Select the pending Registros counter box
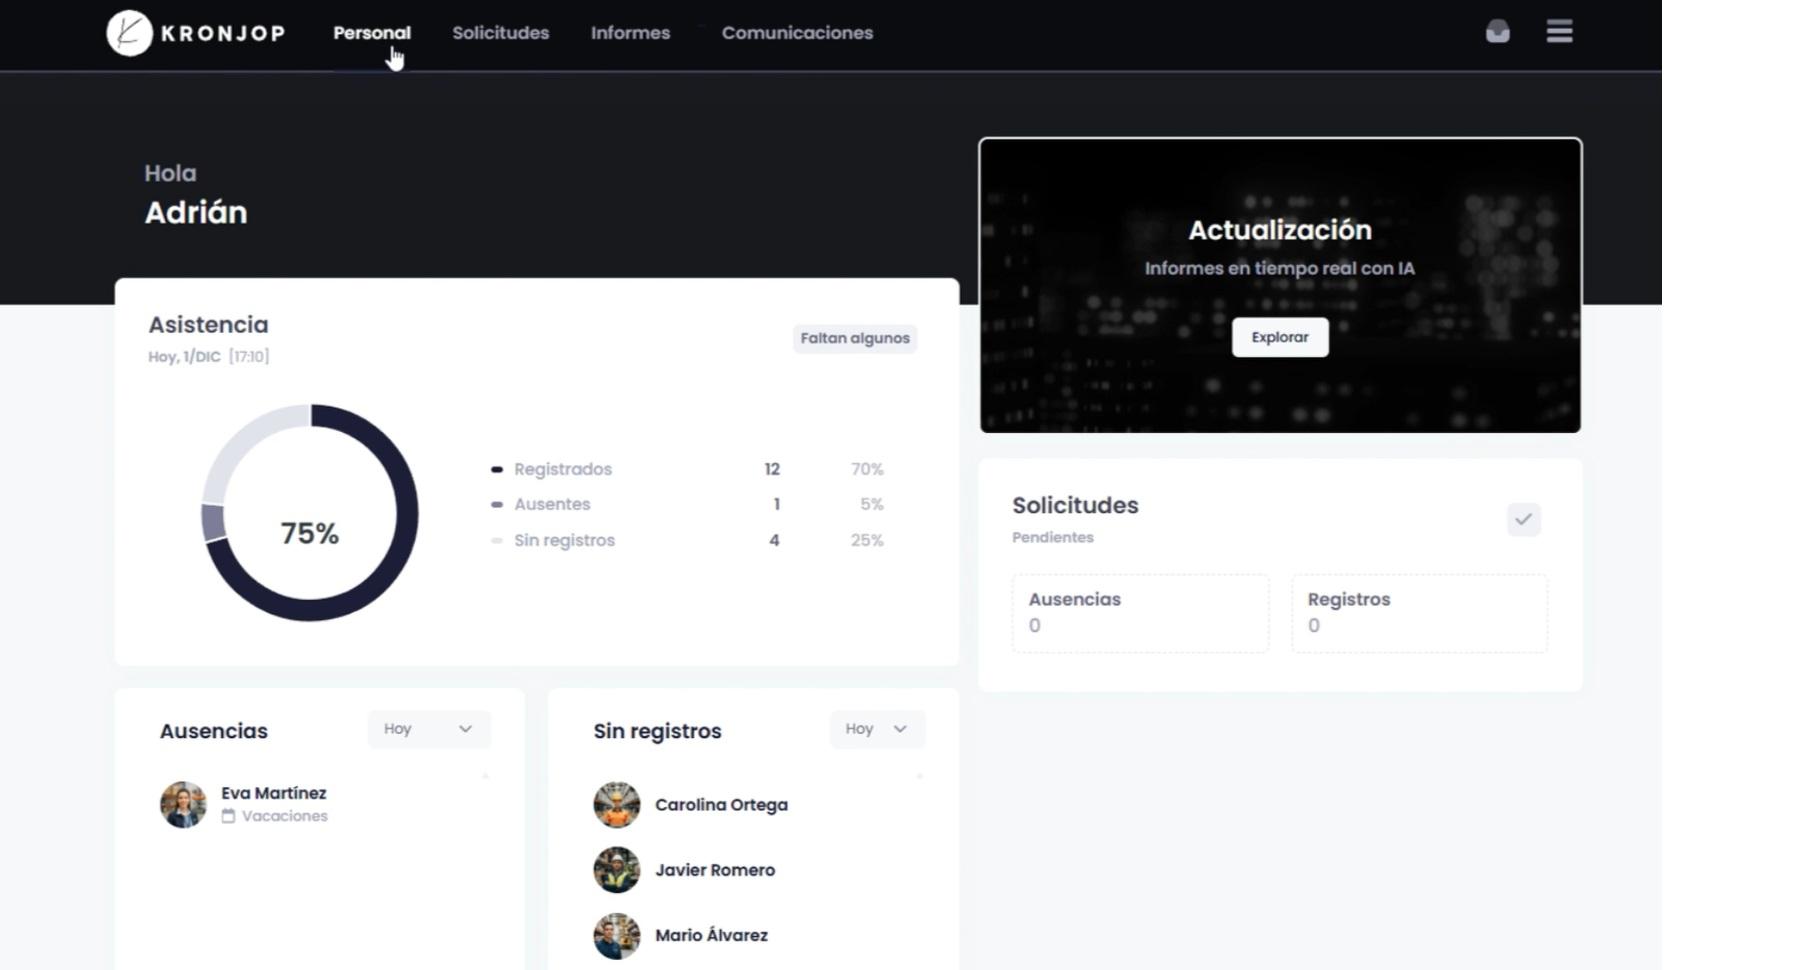Screen dimensions: 1820x970 [1419, 613]
